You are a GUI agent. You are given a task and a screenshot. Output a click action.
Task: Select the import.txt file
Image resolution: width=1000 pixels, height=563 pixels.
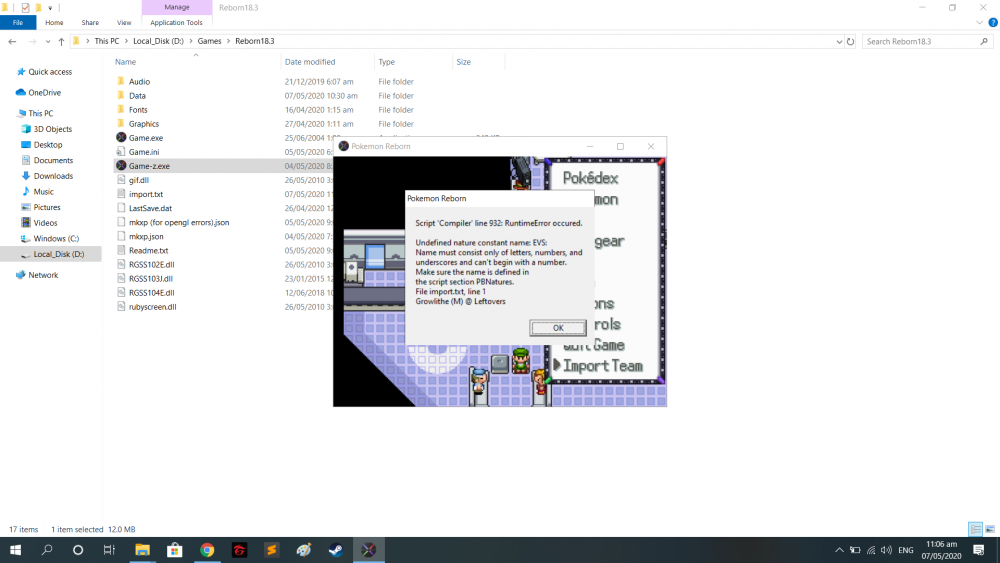click(145, 194)
